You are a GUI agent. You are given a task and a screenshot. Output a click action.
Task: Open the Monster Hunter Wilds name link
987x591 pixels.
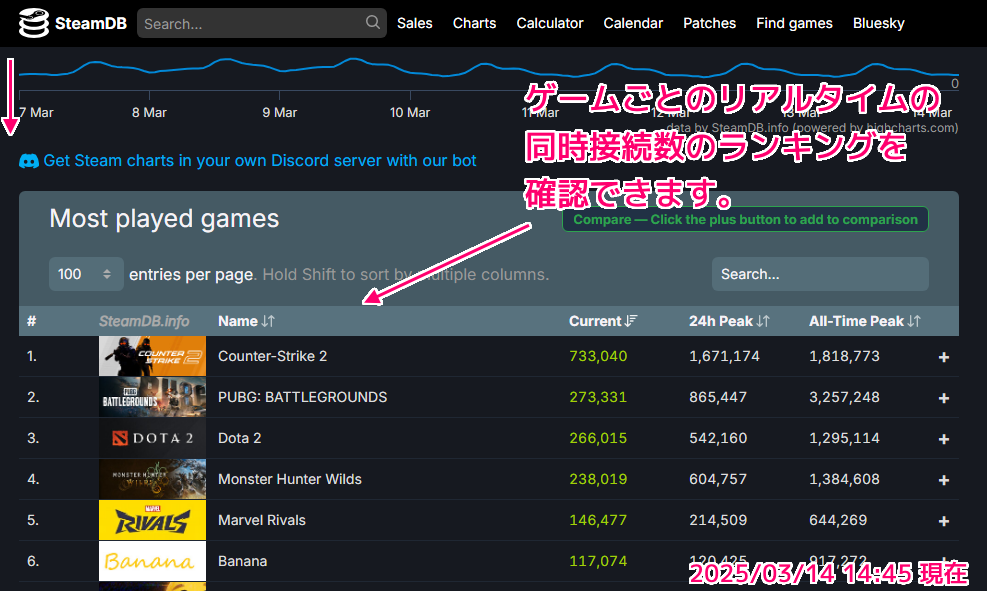[x=290, y=479]
